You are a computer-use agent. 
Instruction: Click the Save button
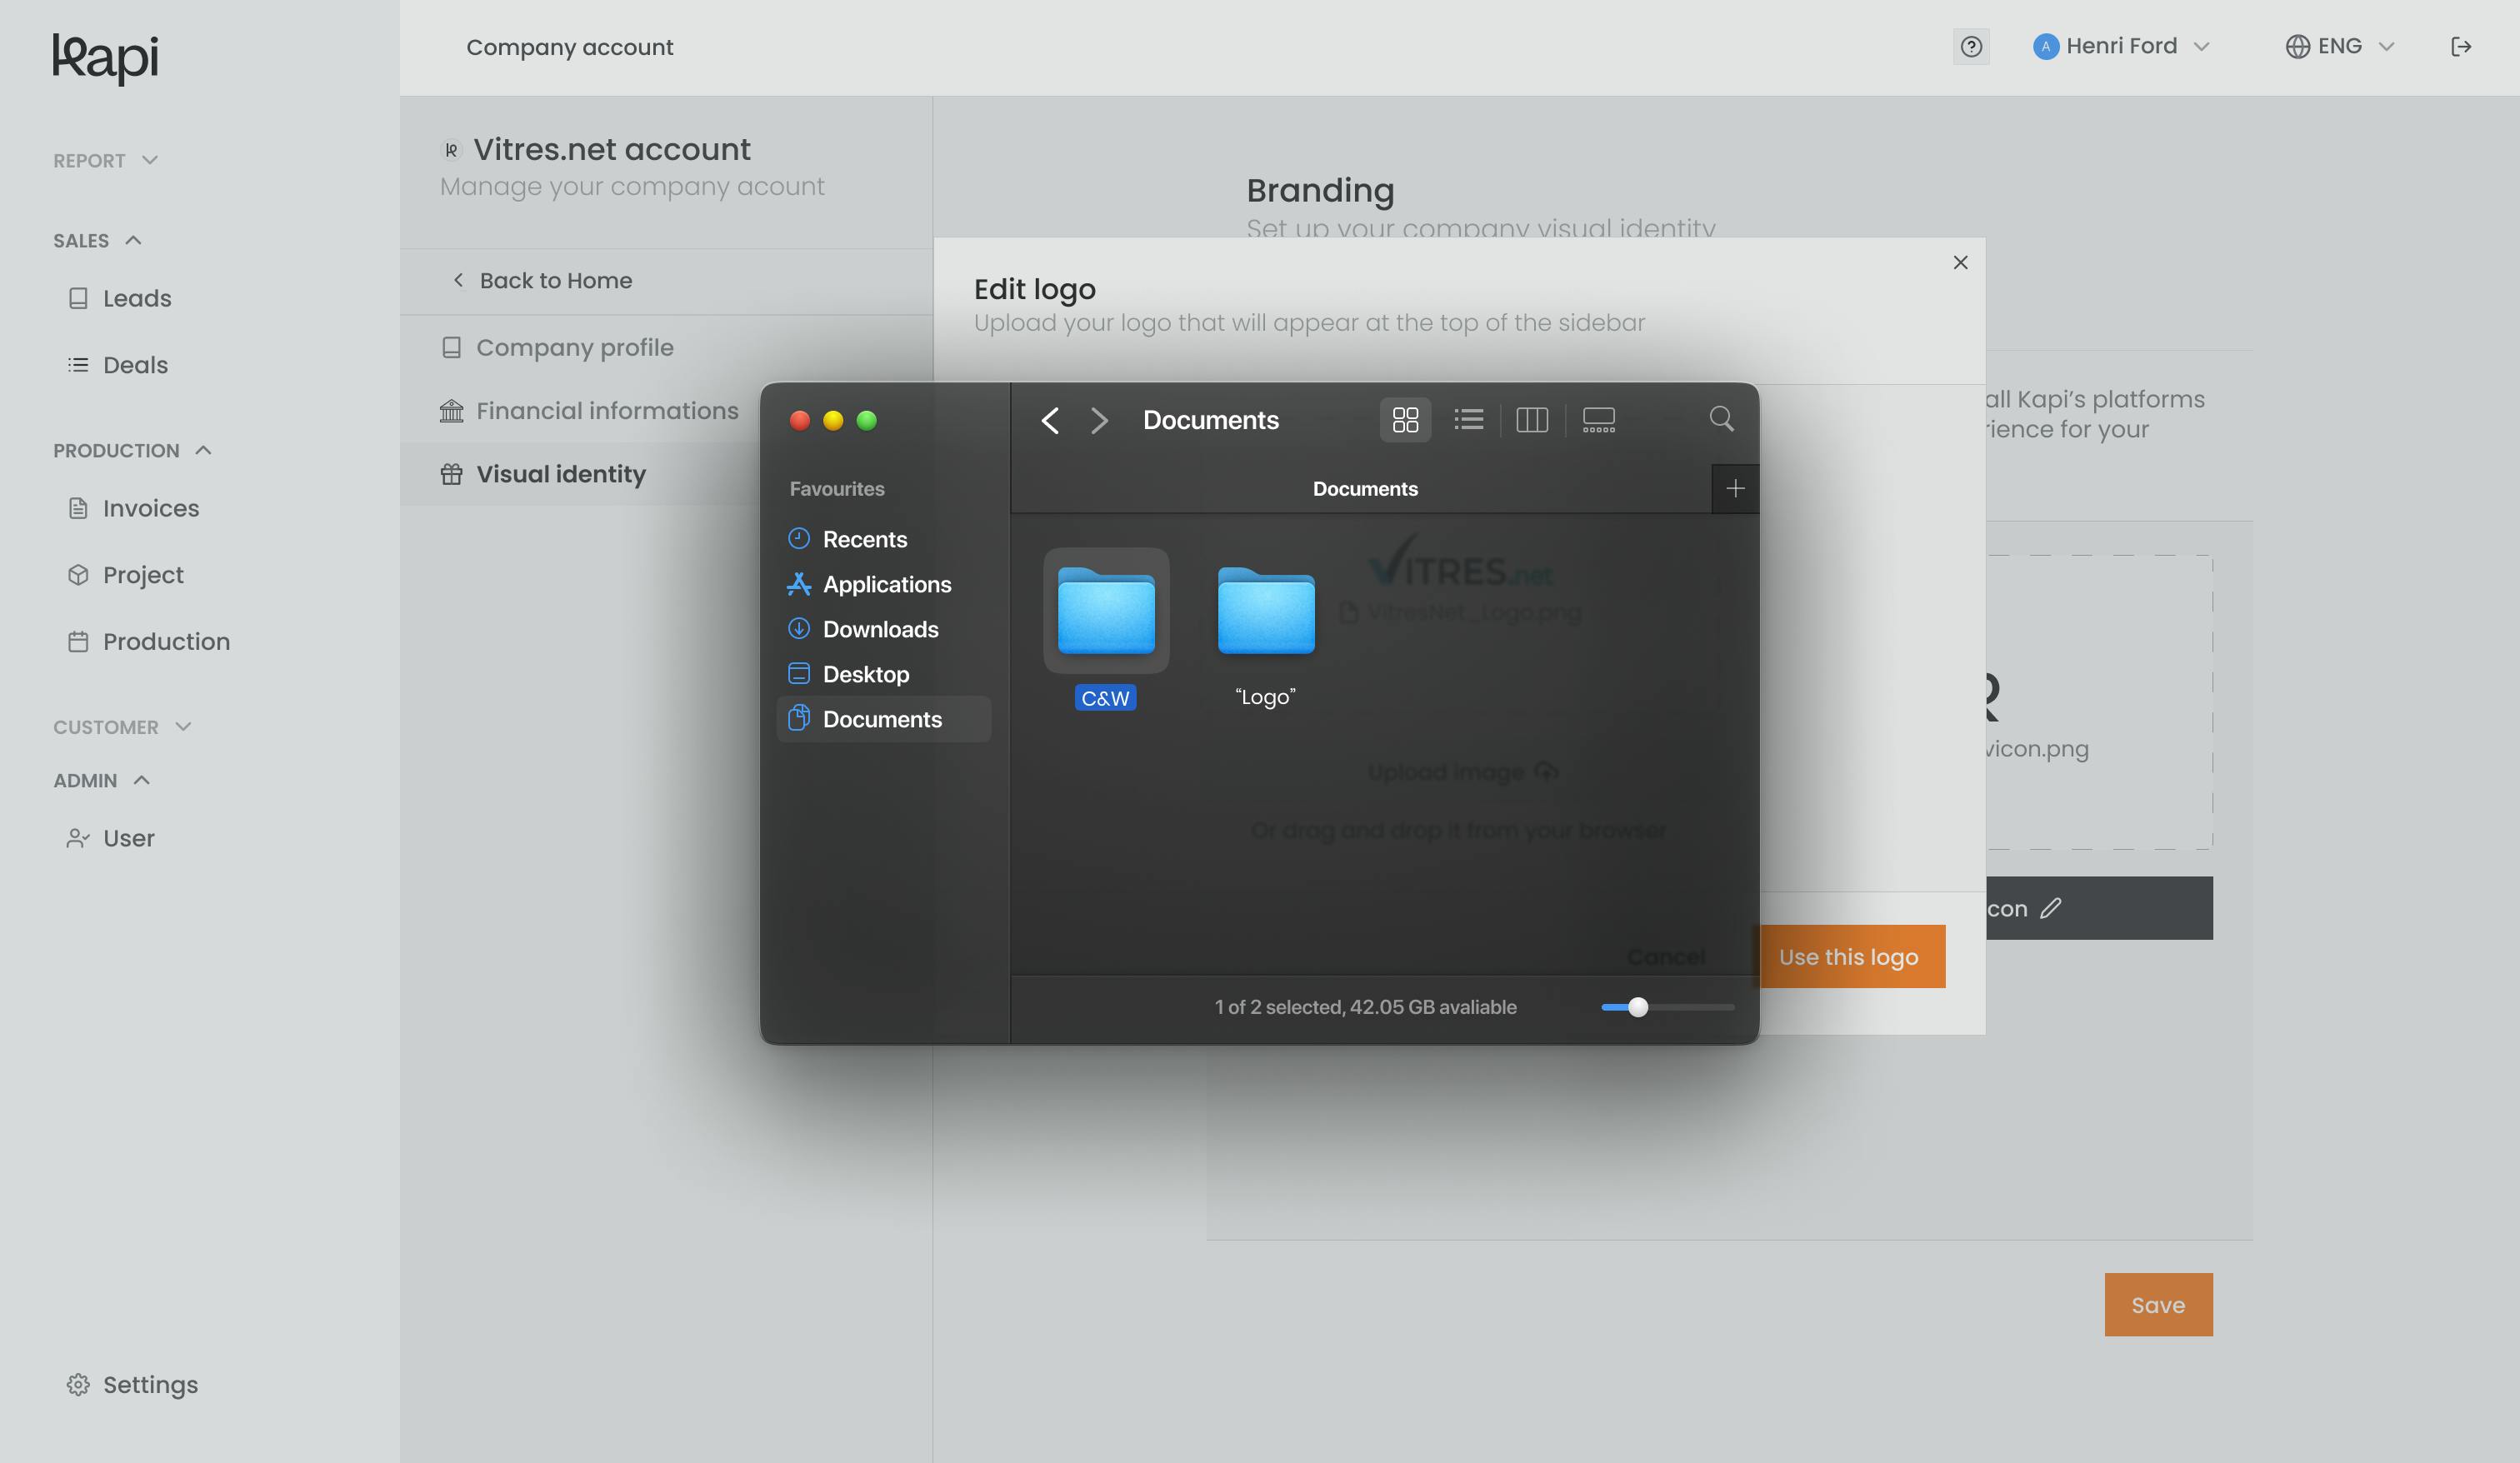[2158, 1305]
